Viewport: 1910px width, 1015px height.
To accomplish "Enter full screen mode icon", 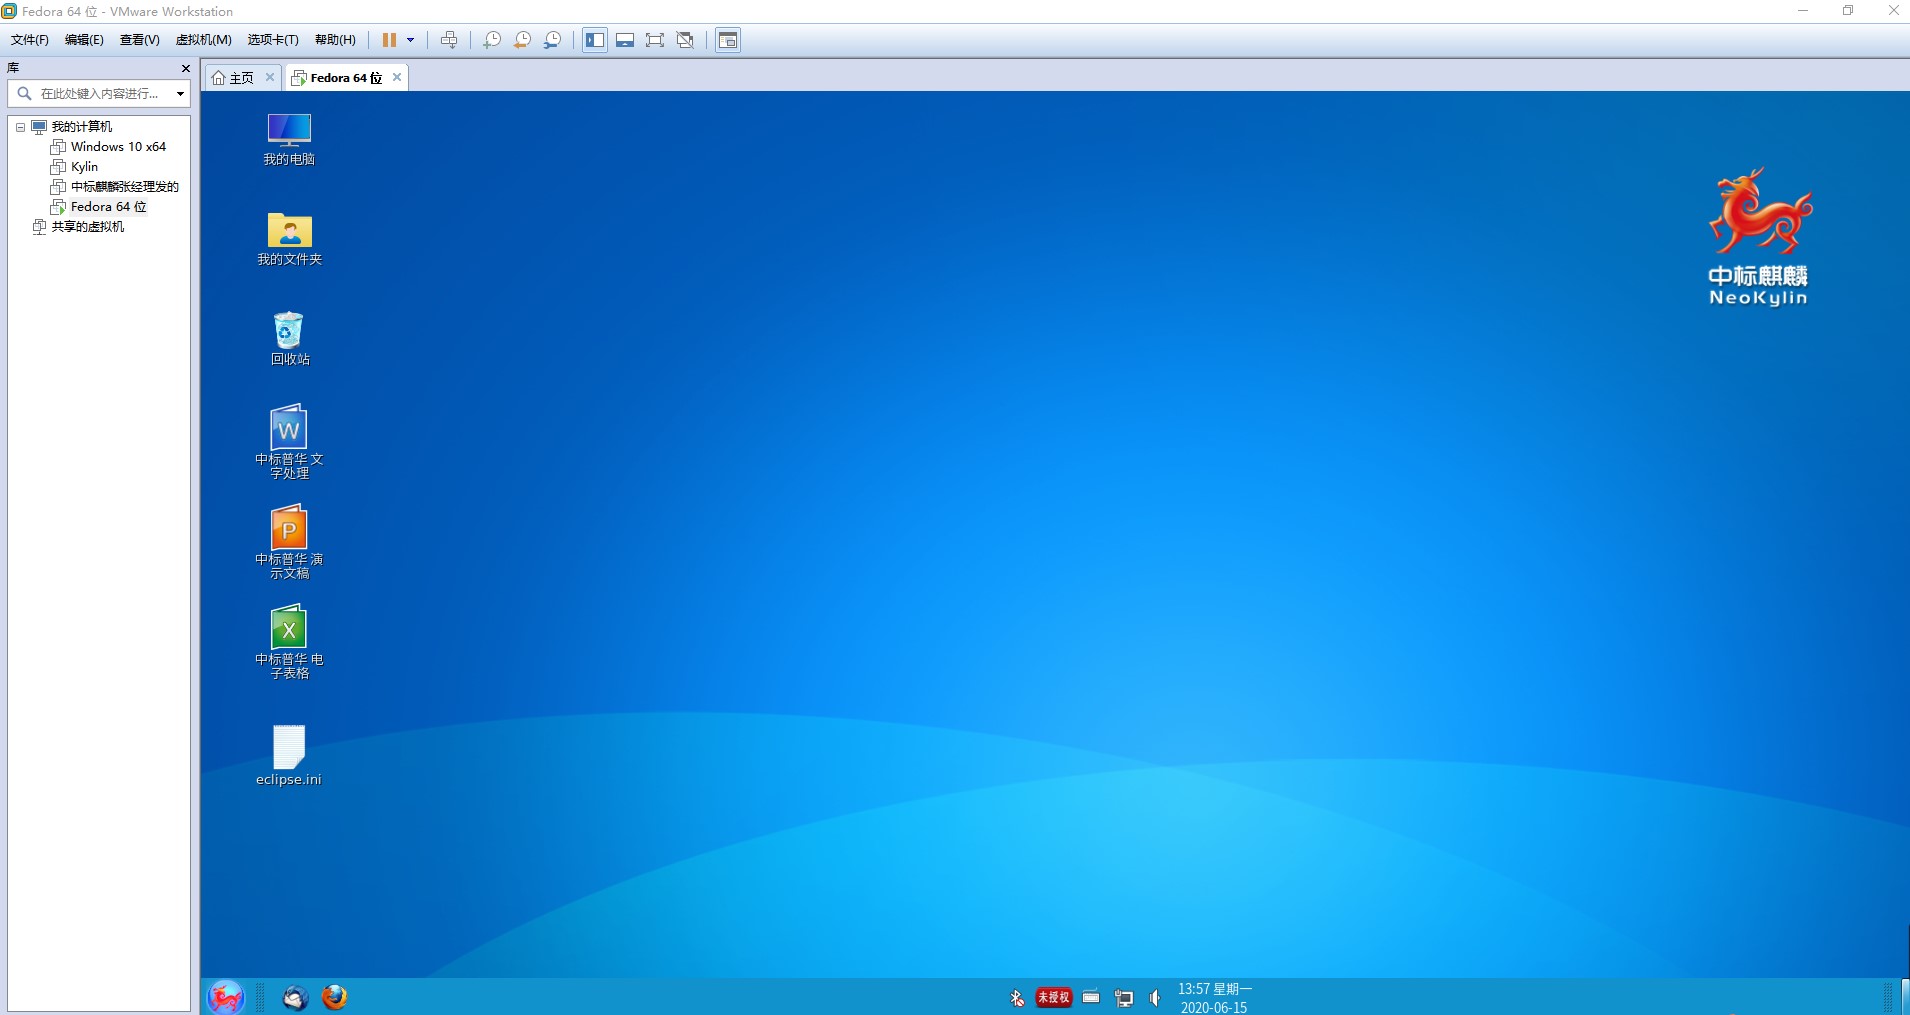I will 655,40.
